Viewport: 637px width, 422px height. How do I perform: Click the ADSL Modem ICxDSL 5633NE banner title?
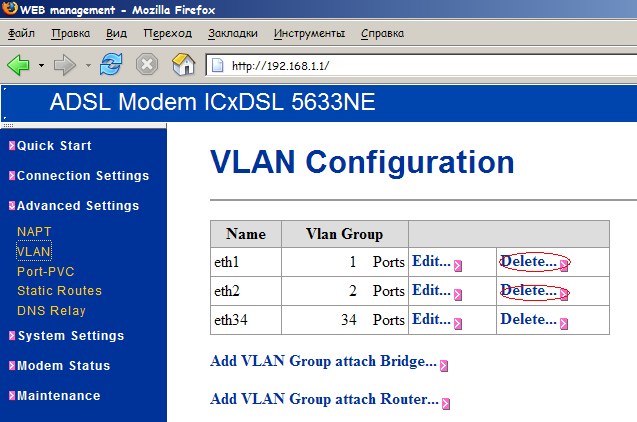pos(212,102)
